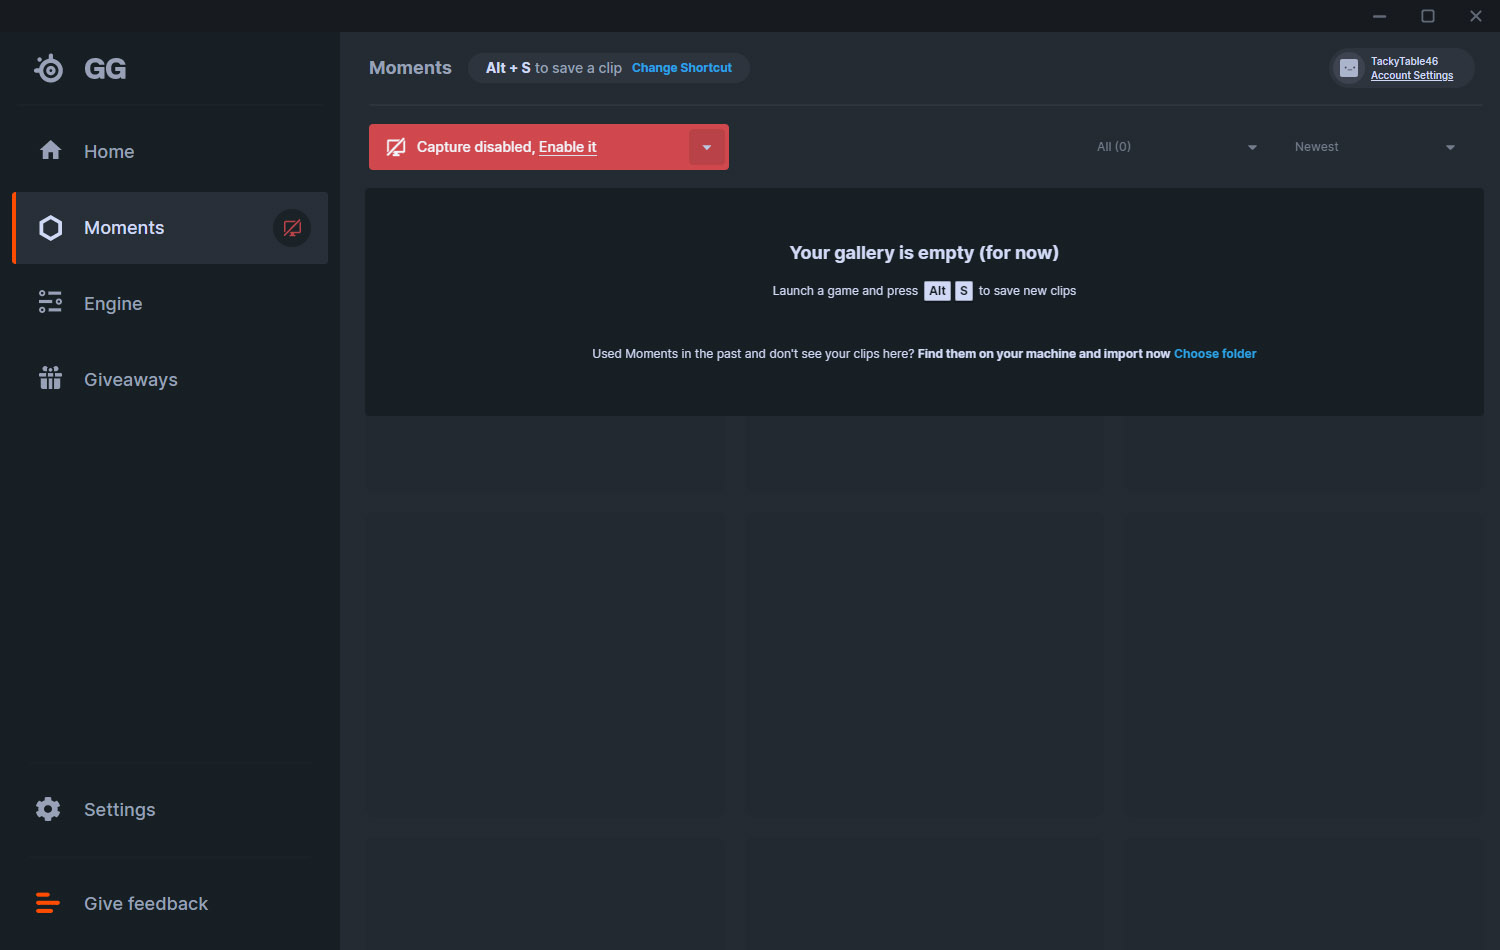Click the Change Shortcut link

(682, 68)
